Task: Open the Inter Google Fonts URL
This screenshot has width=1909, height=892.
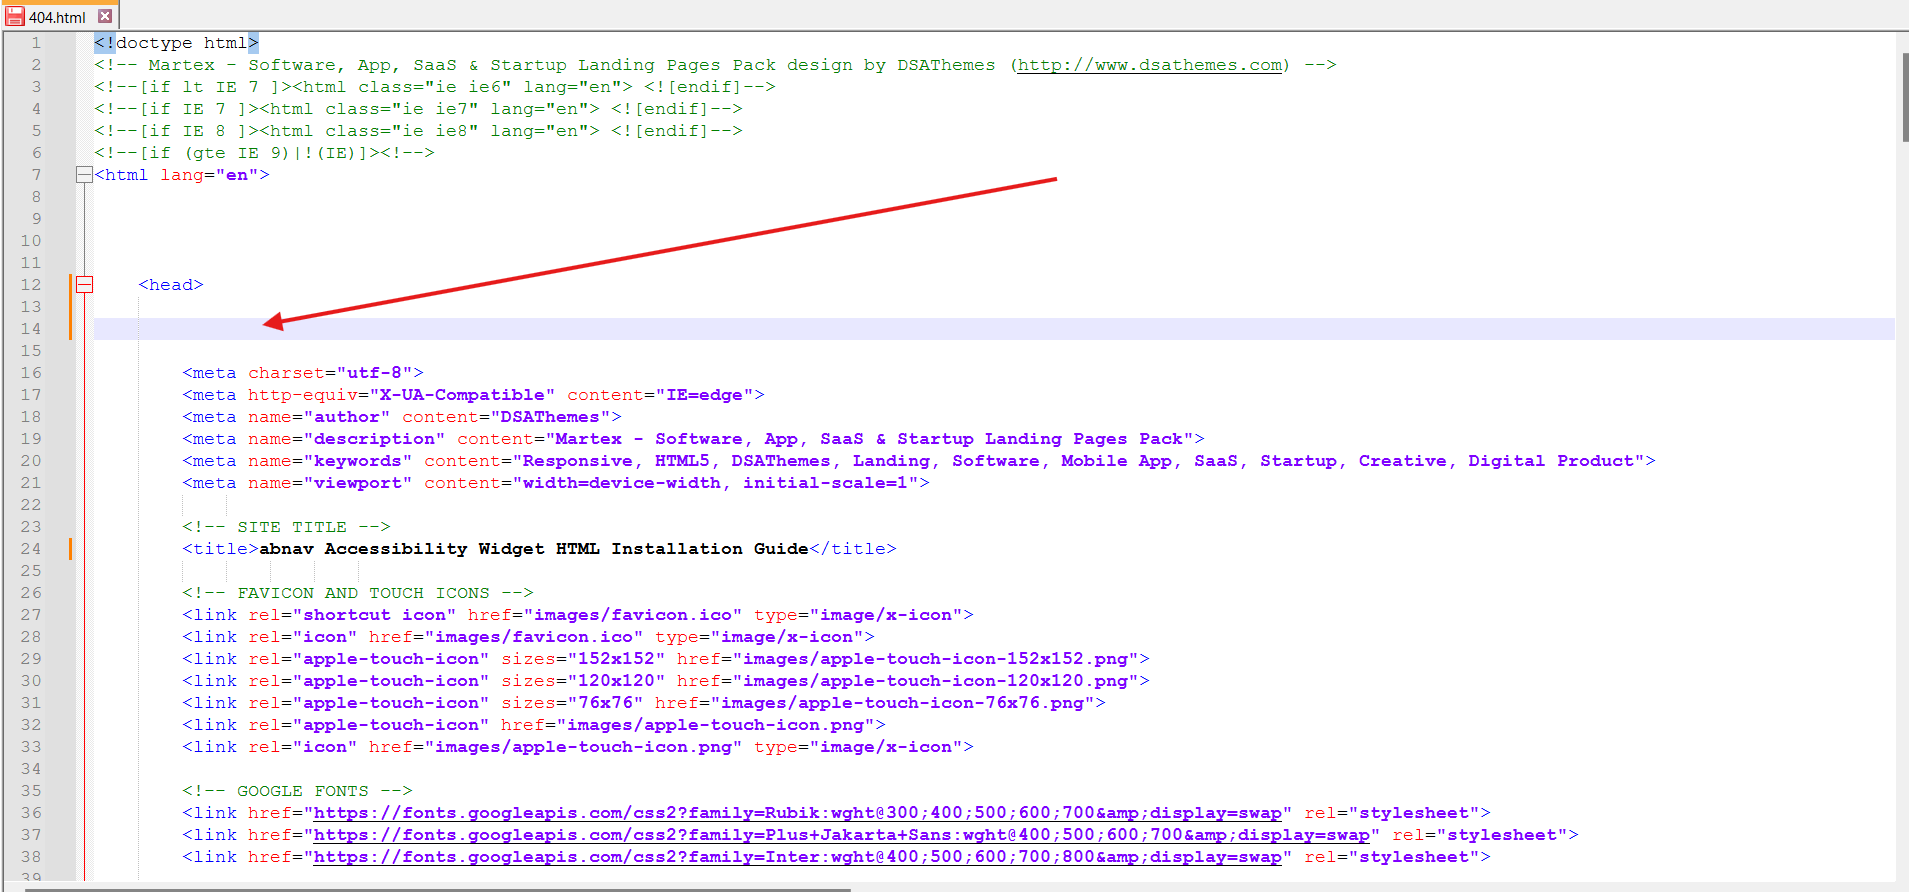Action: pos(796,857)
